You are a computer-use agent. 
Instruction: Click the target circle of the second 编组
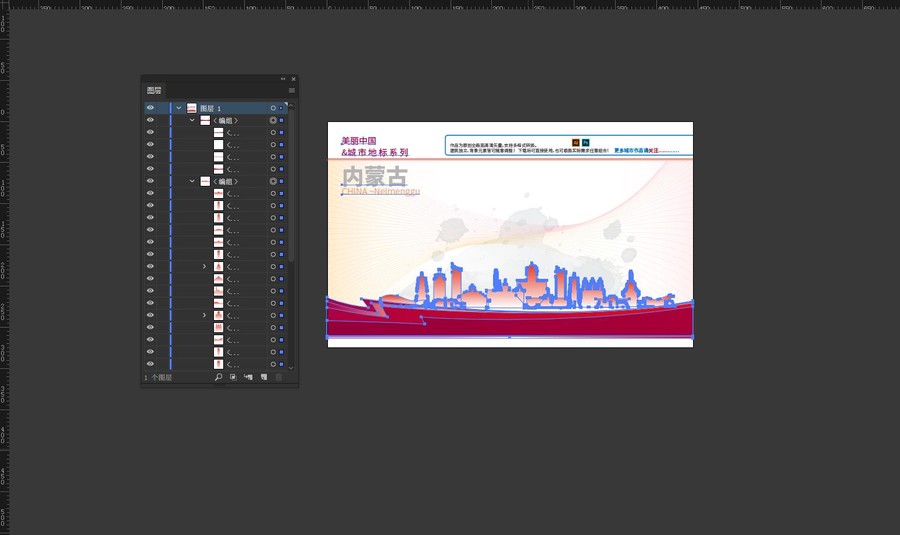pos(273,181)
